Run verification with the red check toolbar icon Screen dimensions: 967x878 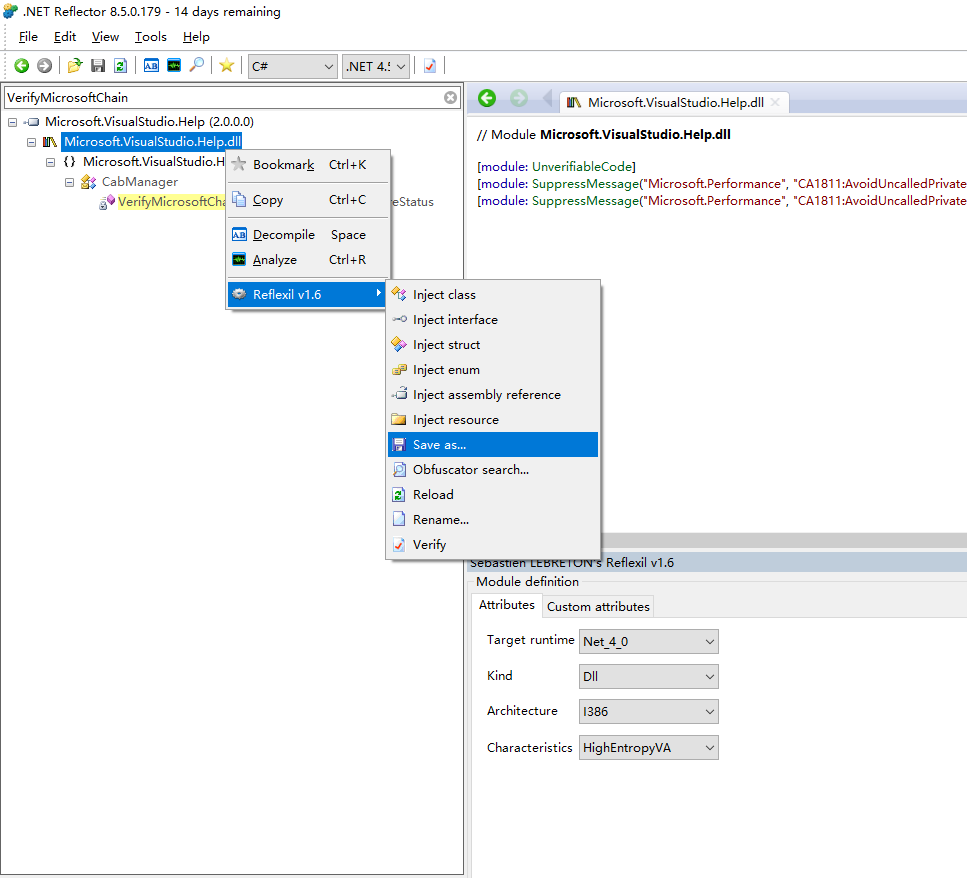tap(429, 65)
